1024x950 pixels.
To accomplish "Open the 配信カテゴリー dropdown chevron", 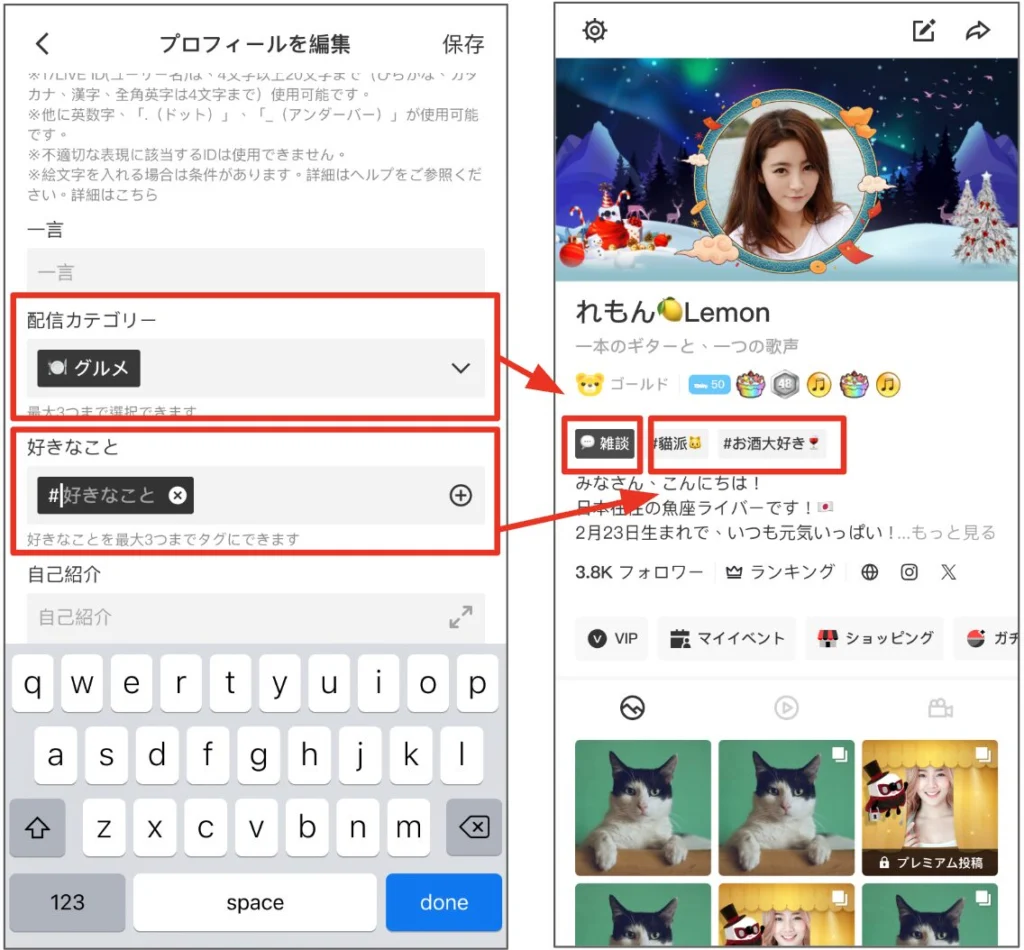I will point(460,368).
